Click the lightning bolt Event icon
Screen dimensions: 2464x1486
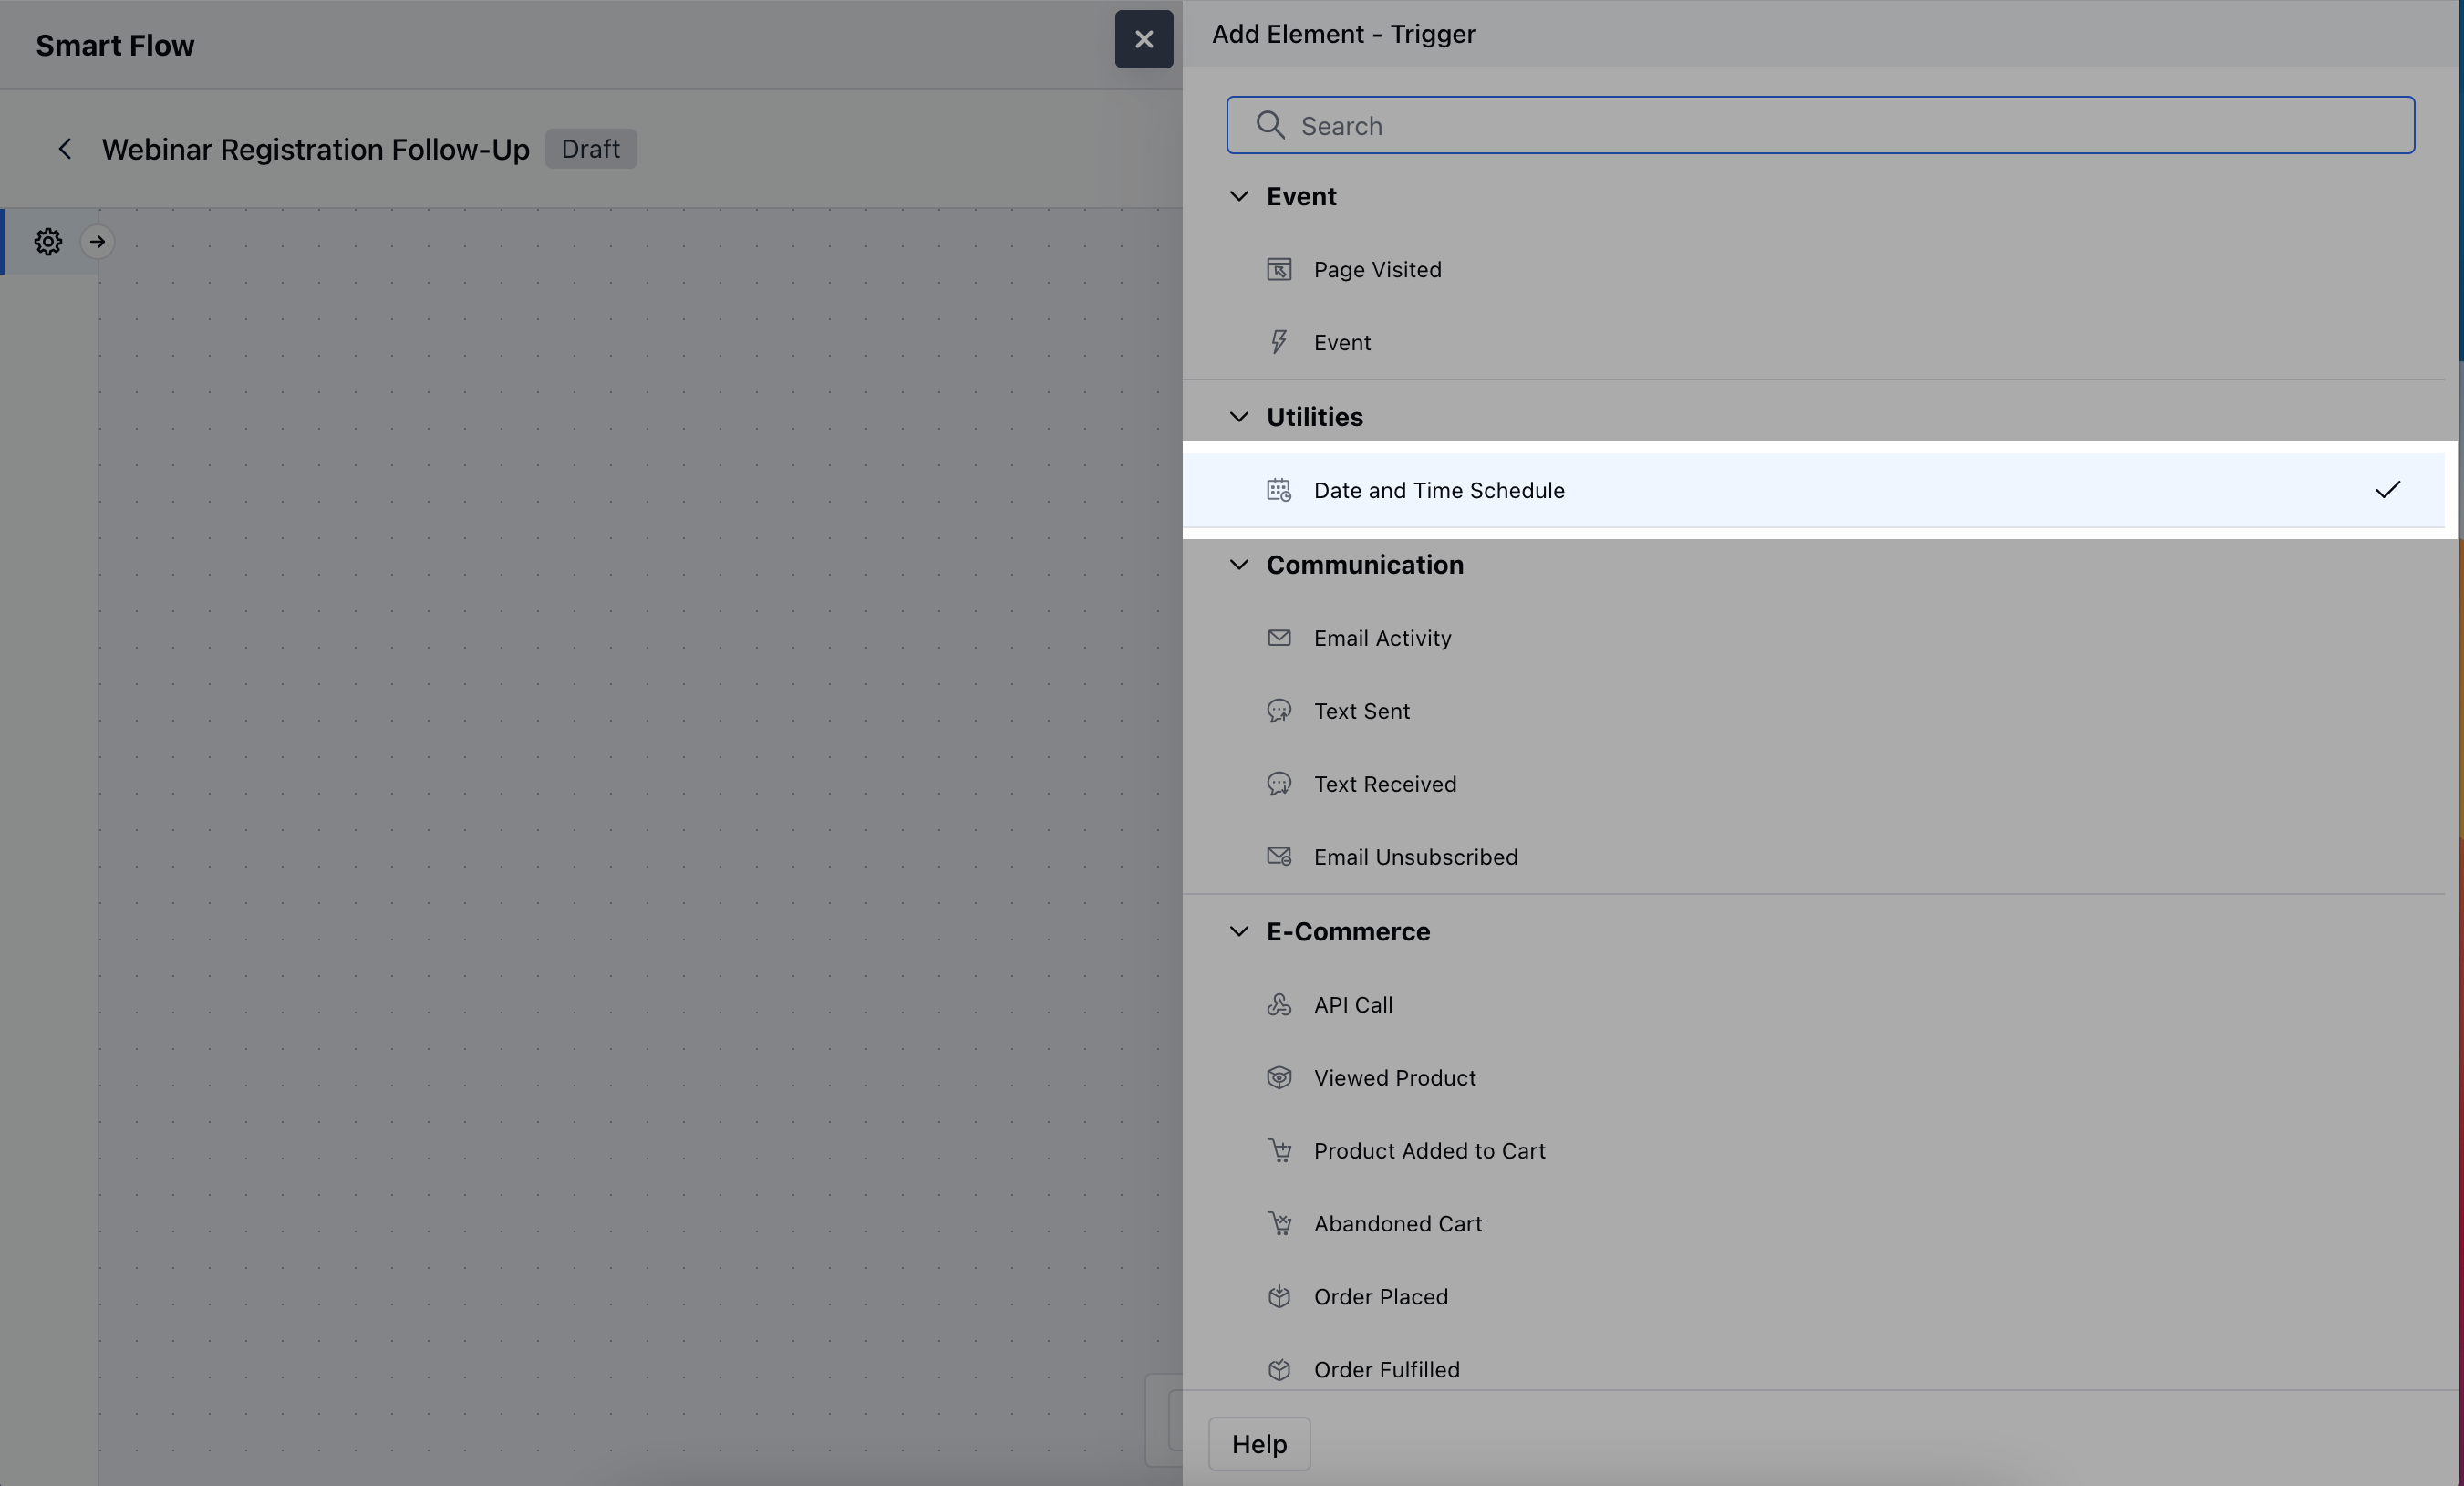point(1279,343)
